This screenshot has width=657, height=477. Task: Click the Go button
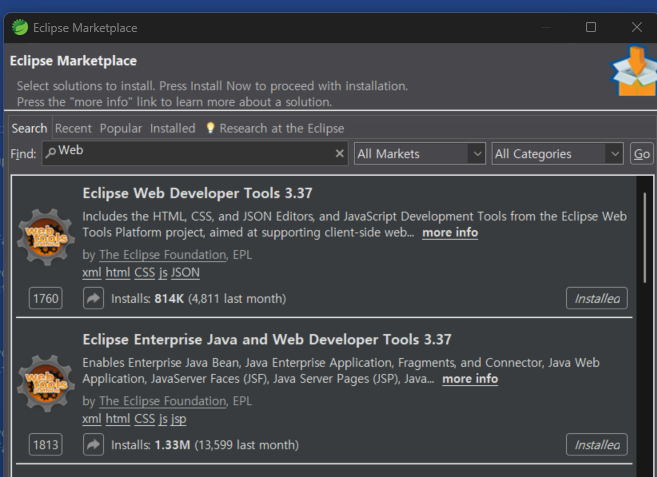(642, 154)
